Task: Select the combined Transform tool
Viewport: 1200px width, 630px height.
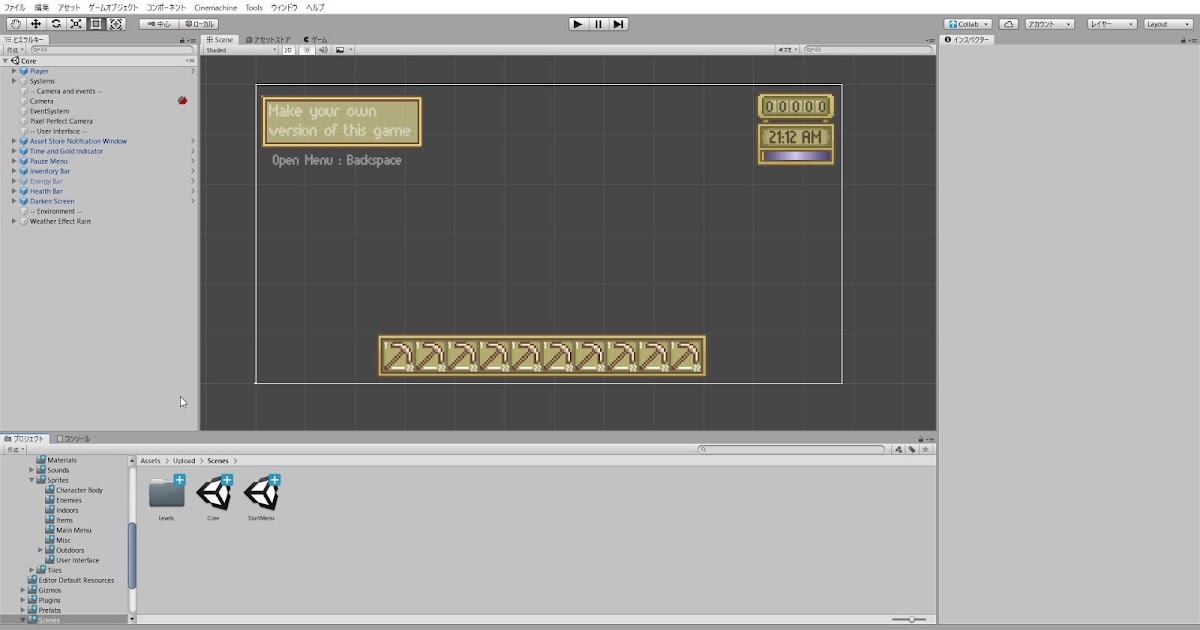Action: pos(117,24)
